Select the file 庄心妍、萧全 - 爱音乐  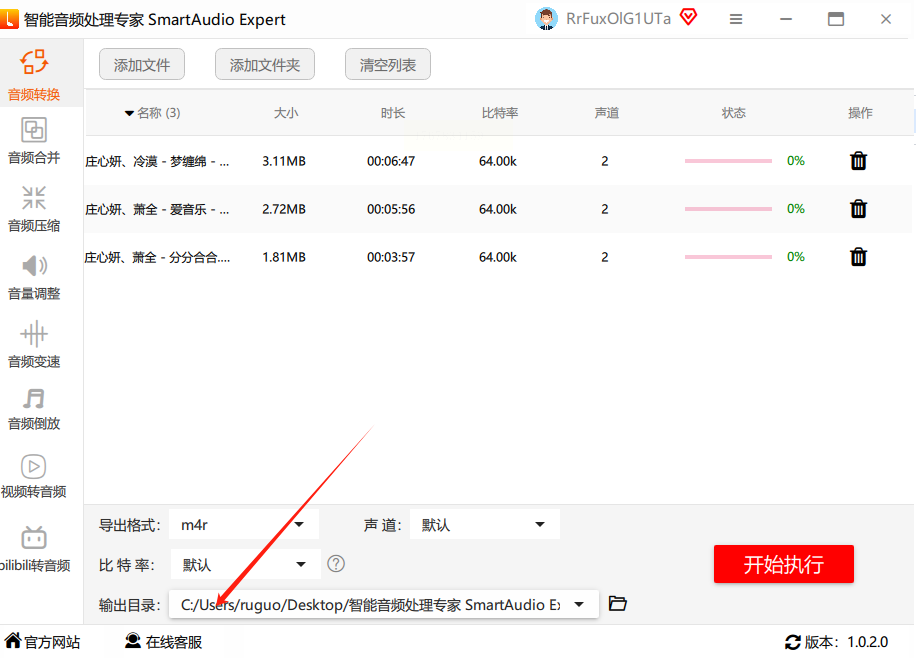tap(157, 209)
